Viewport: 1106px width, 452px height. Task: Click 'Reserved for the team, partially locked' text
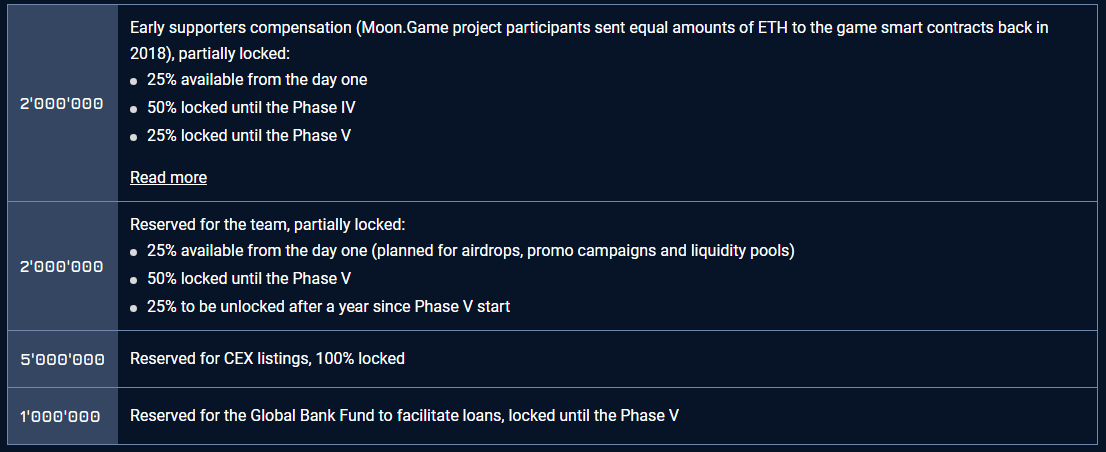267,225
